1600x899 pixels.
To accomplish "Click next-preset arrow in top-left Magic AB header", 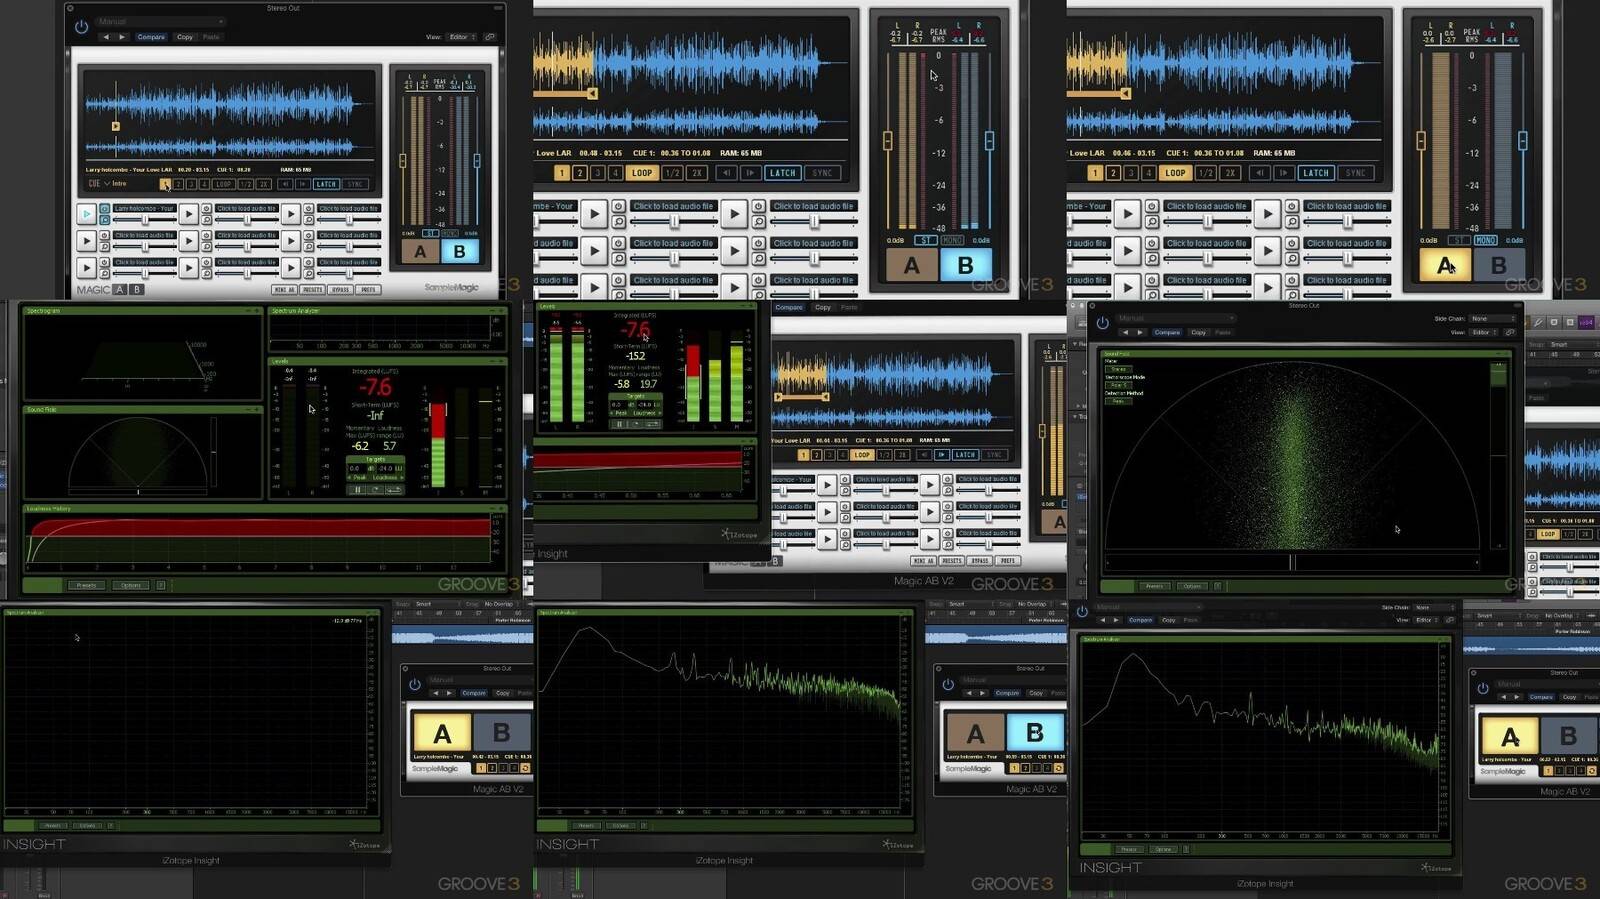I will 122,37.
